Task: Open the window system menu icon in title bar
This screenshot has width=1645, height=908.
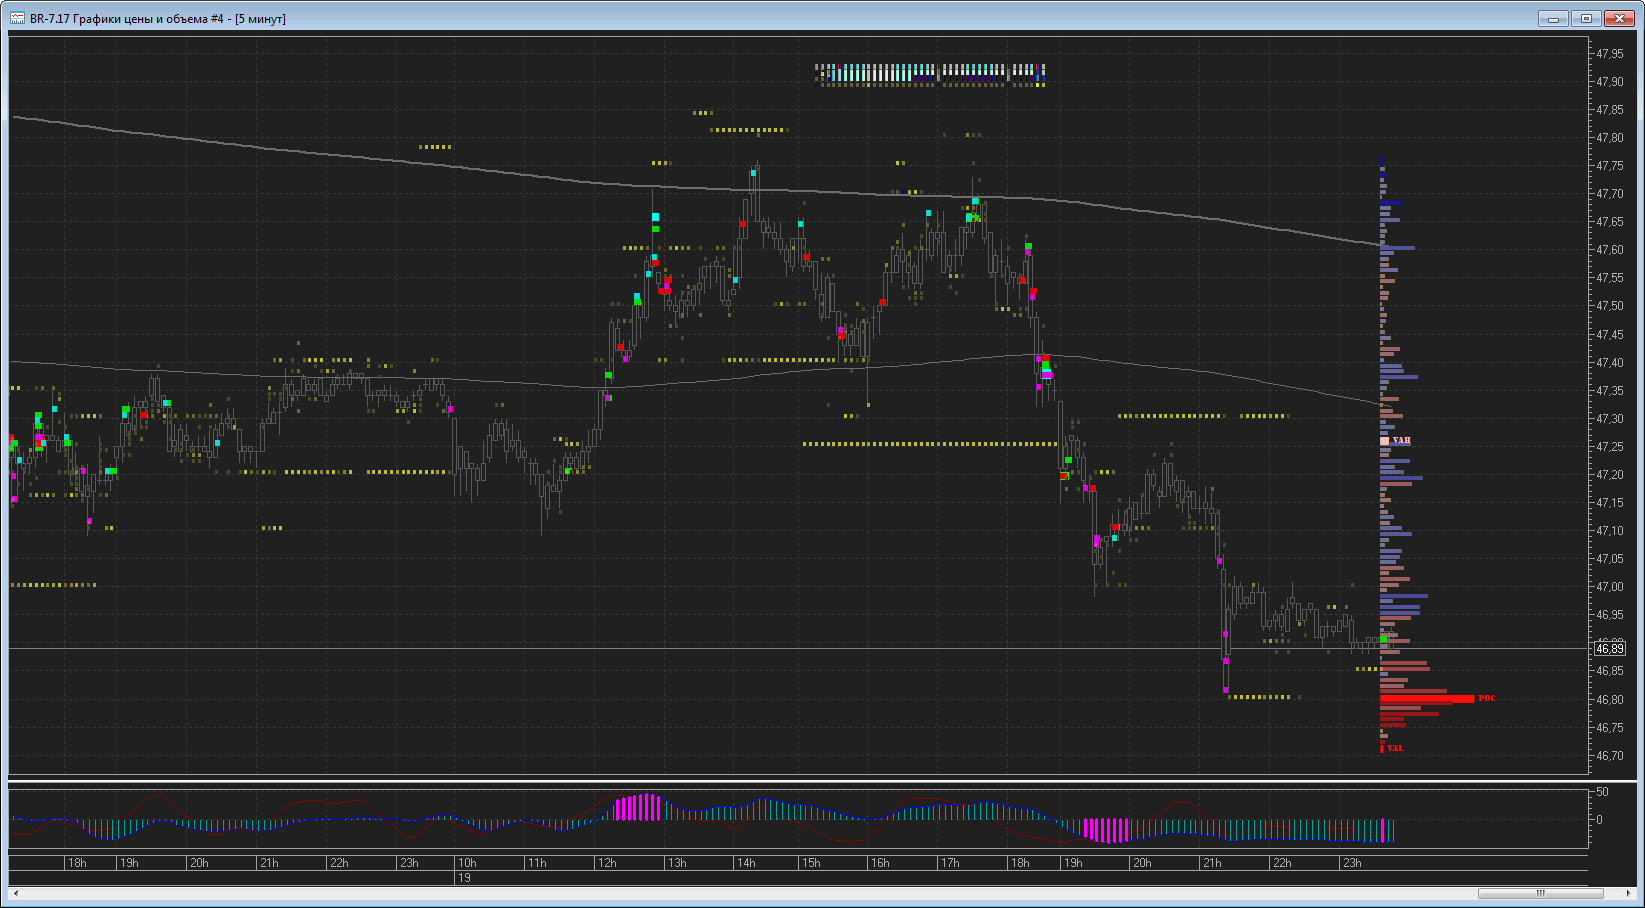Action: [18, 19]
